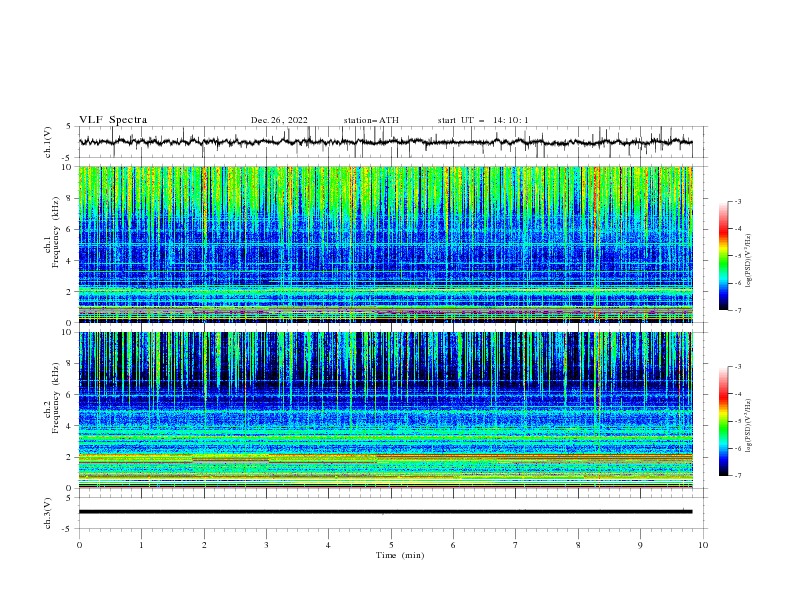792x612 pixels.
Task: Click the time axis tick label "7"
Action: 516,545
